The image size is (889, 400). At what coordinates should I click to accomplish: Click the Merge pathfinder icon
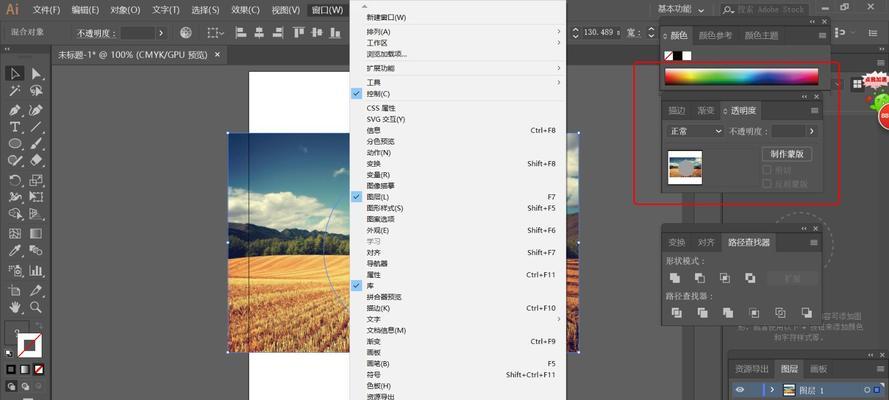coord(728,313)
